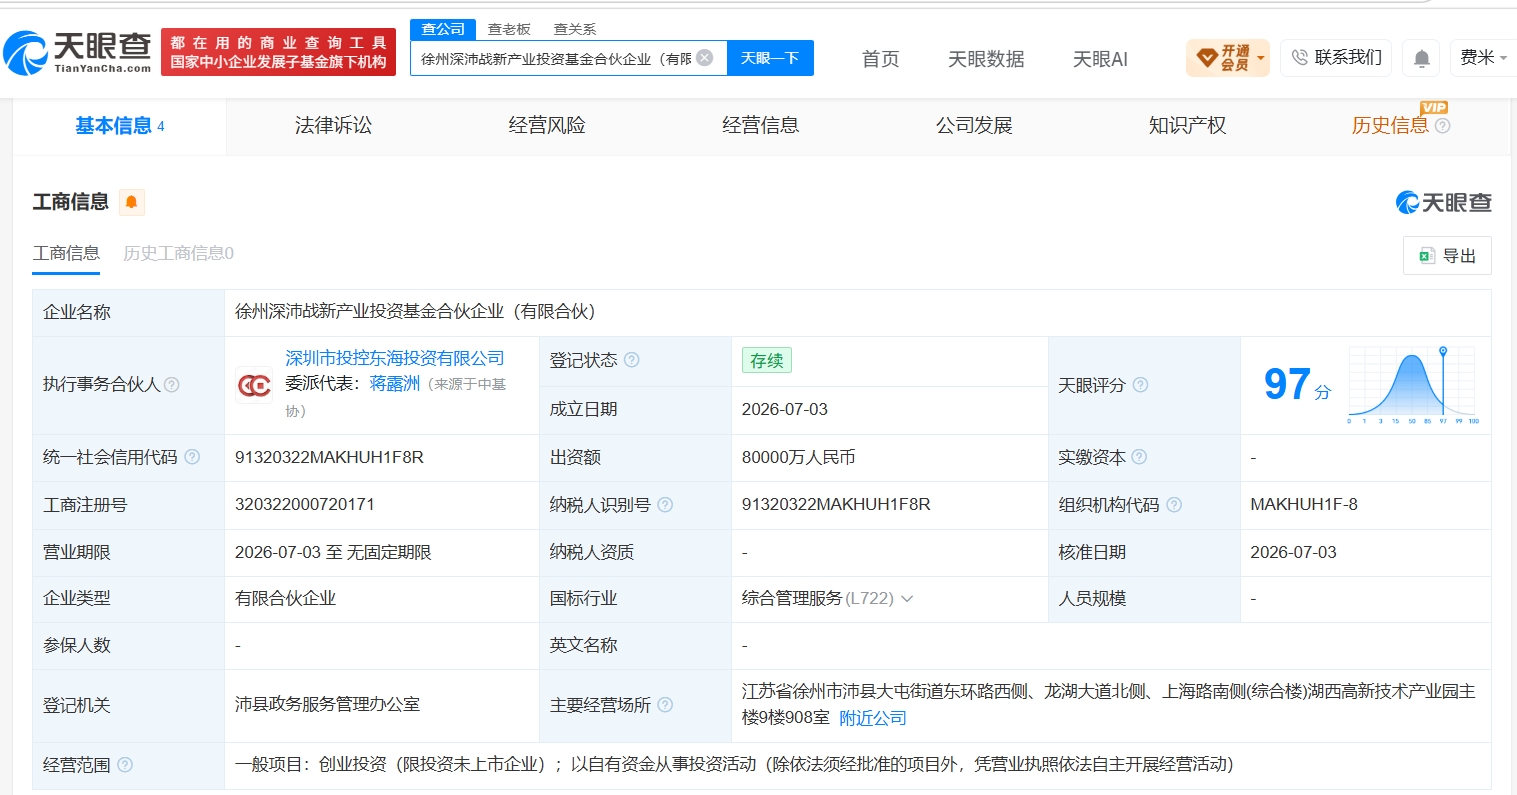
Task: Click the 存续 status badge
Action: [x=767, y=361]
